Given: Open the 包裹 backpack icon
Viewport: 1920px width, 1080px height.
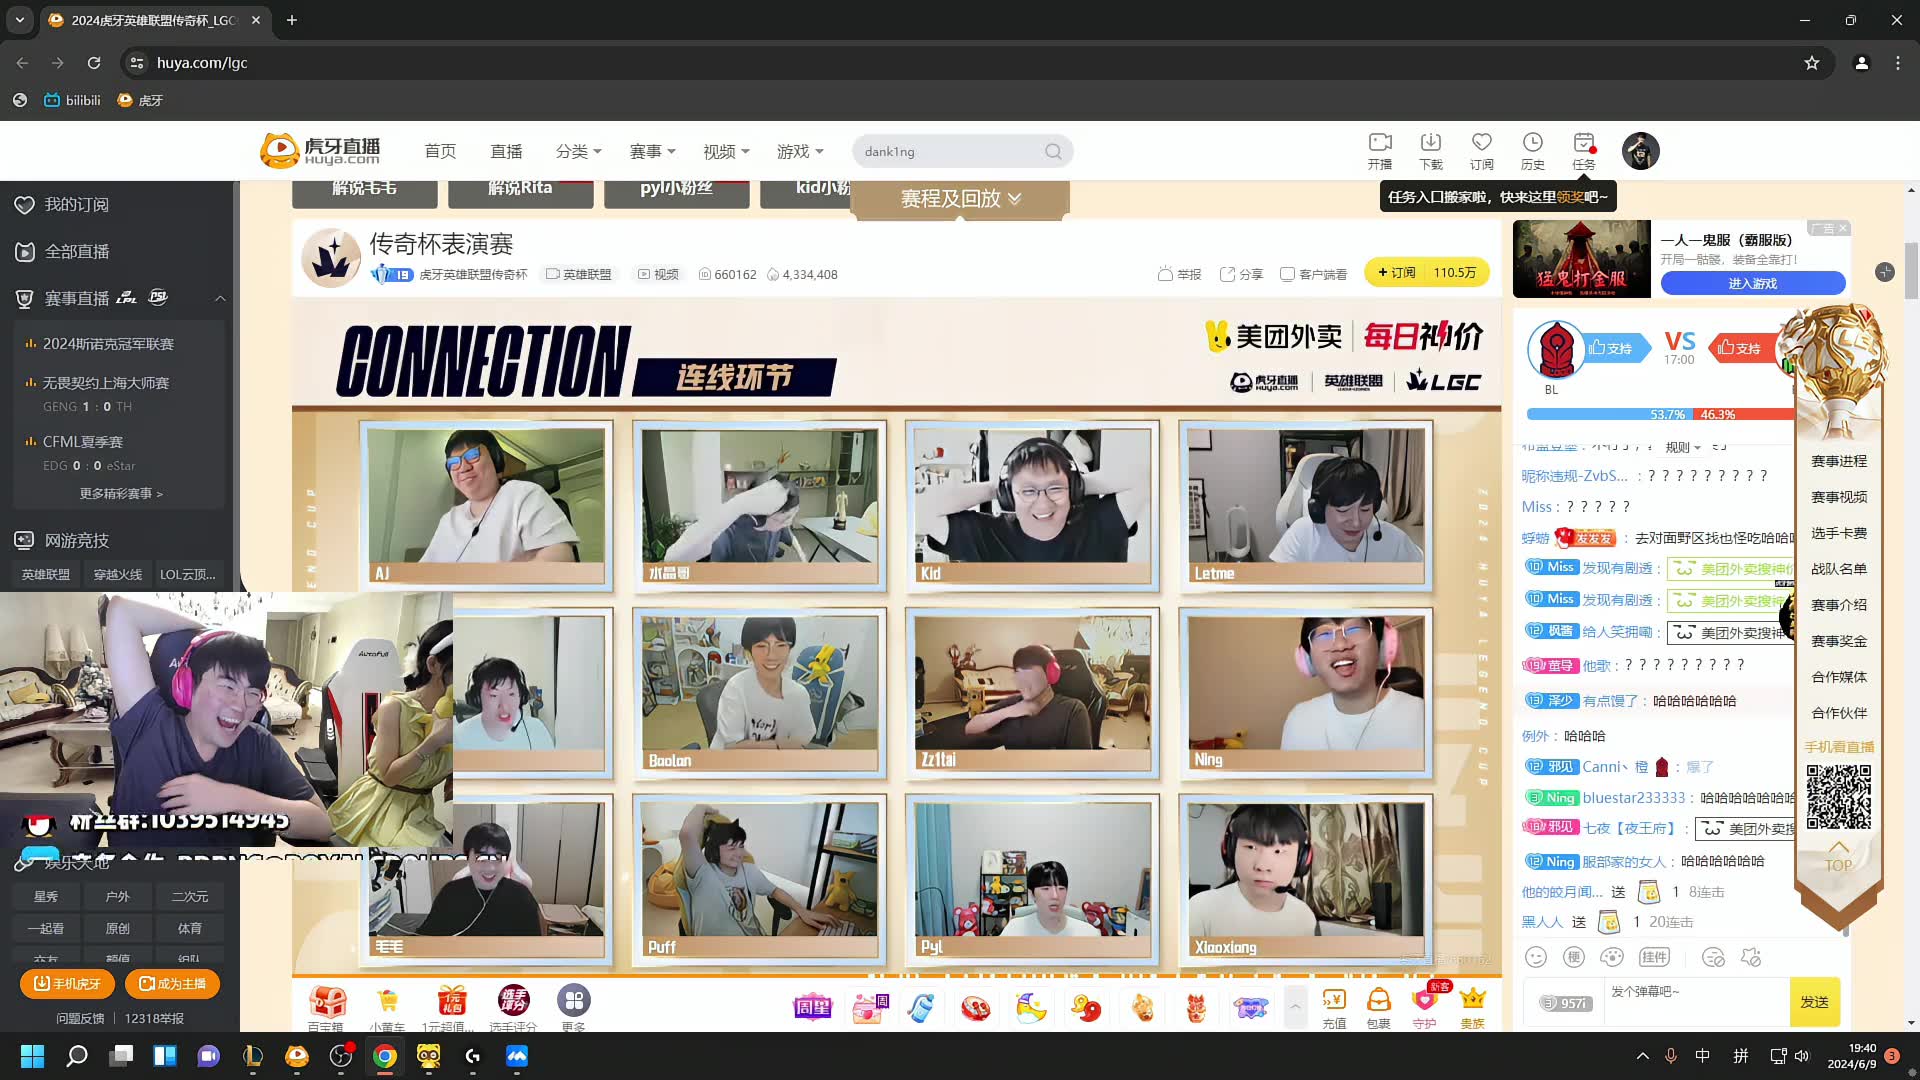Looking at the screenshot, I should pyautogui.click(x=1379, y=1008).
